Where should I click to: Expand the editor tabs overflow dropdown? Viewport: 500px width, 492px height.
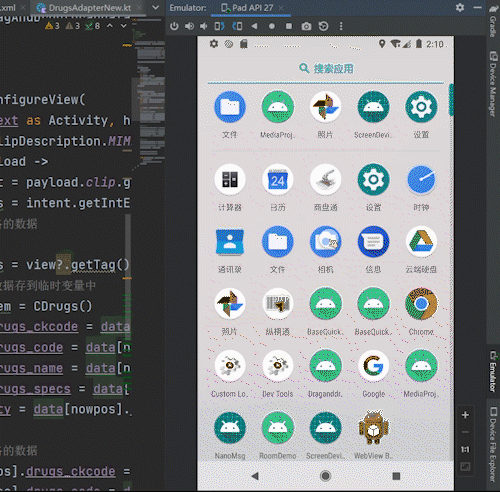point(155,7)
